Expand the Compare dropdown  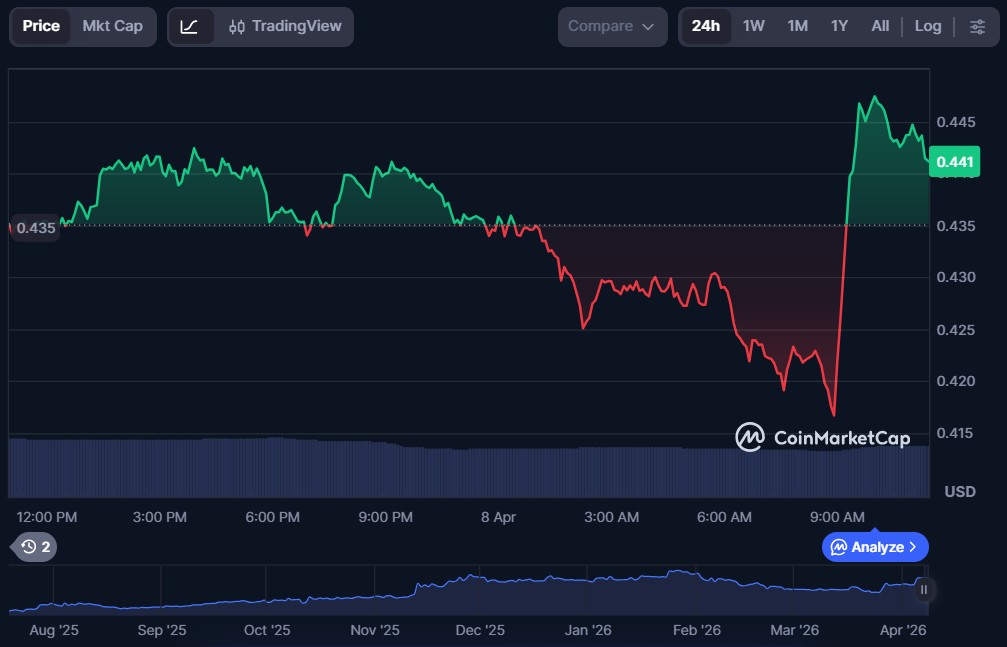point(611,26)
